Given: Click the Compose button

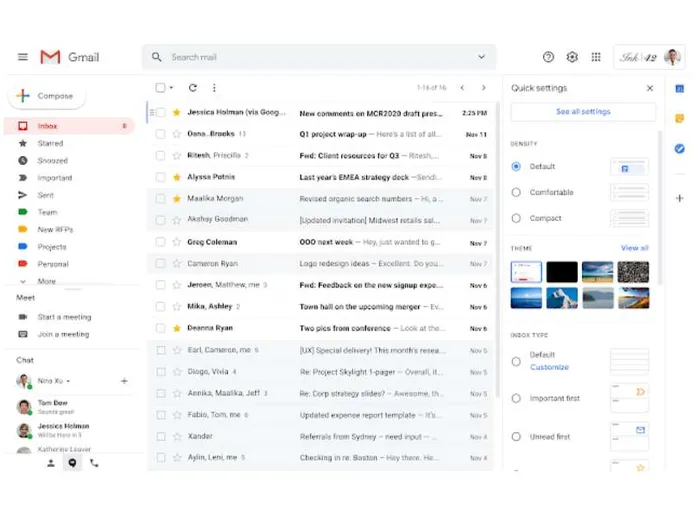Looking at the screenshot, I should [47, 96].
